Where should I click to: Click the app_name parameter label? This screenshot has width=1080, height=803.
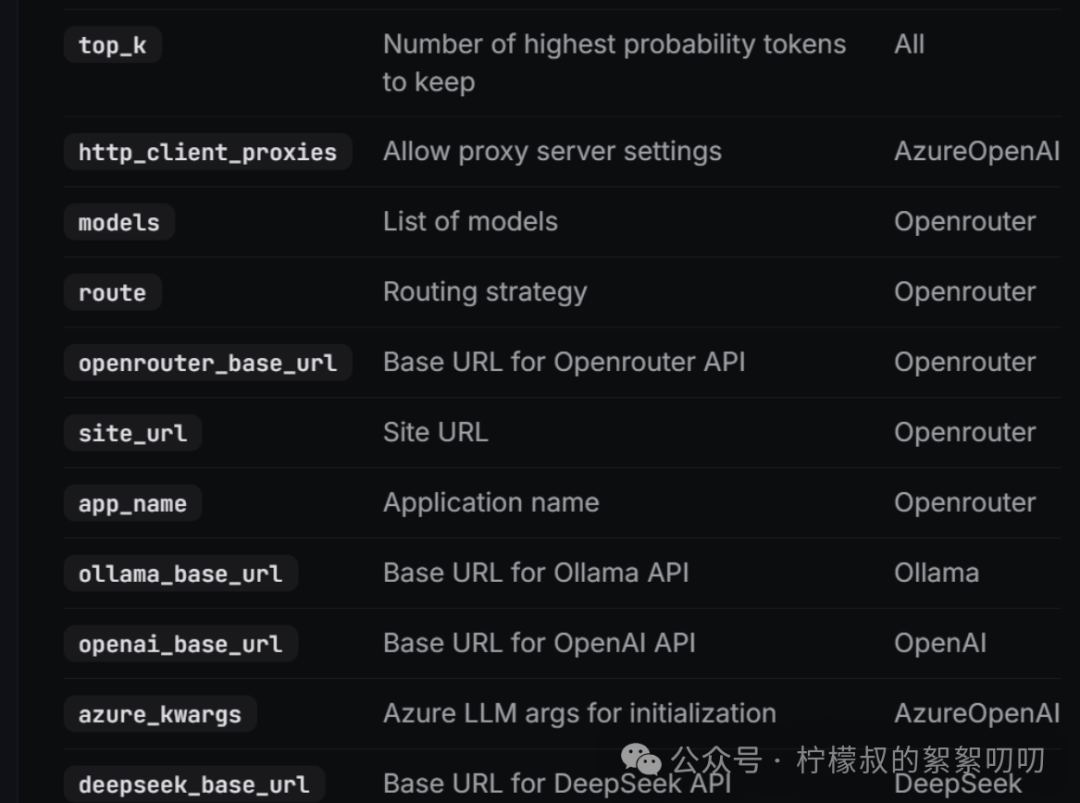[131, 503]
